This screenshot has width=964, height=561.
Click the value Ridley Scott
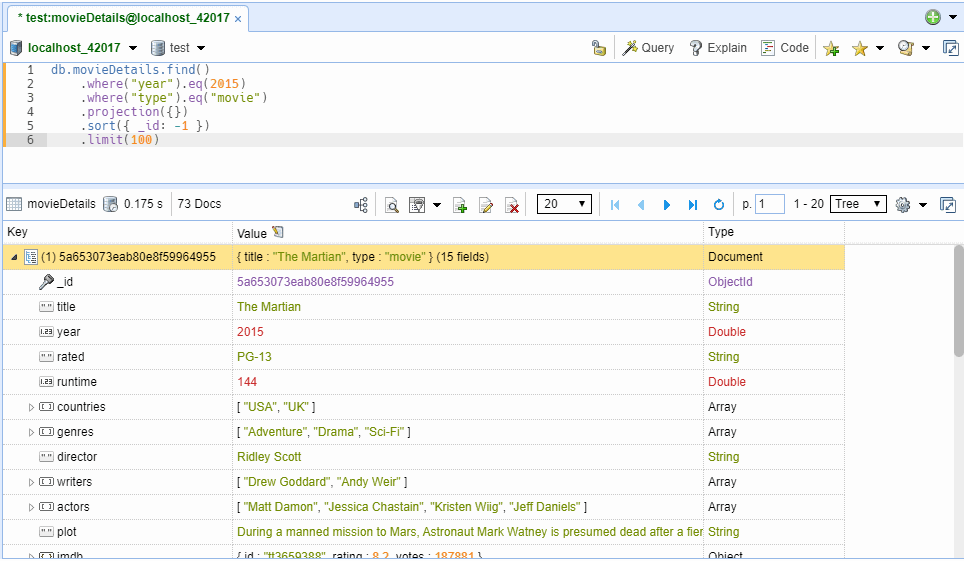point(269,457)
